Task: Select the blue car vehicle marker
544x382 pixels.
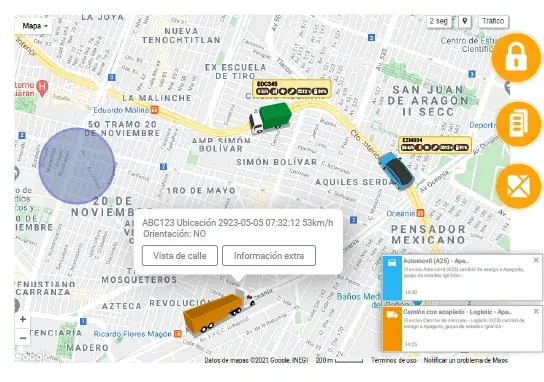Action: click(x=396, y=171)
